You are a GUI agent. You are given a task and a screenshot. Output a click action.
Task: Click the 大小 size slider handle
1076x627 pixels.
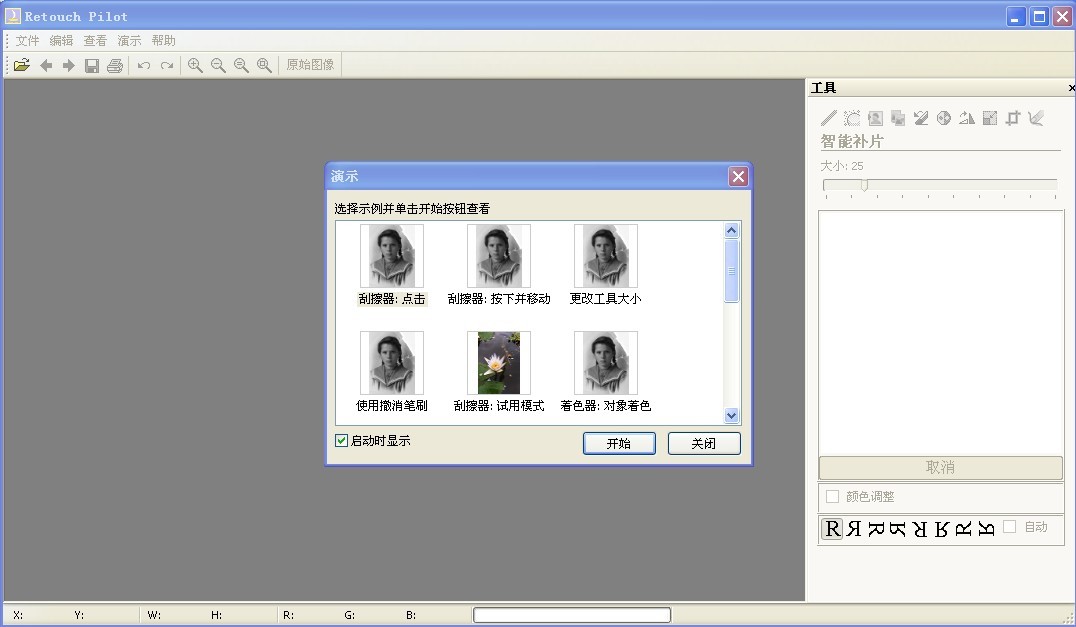coord(864,184)
